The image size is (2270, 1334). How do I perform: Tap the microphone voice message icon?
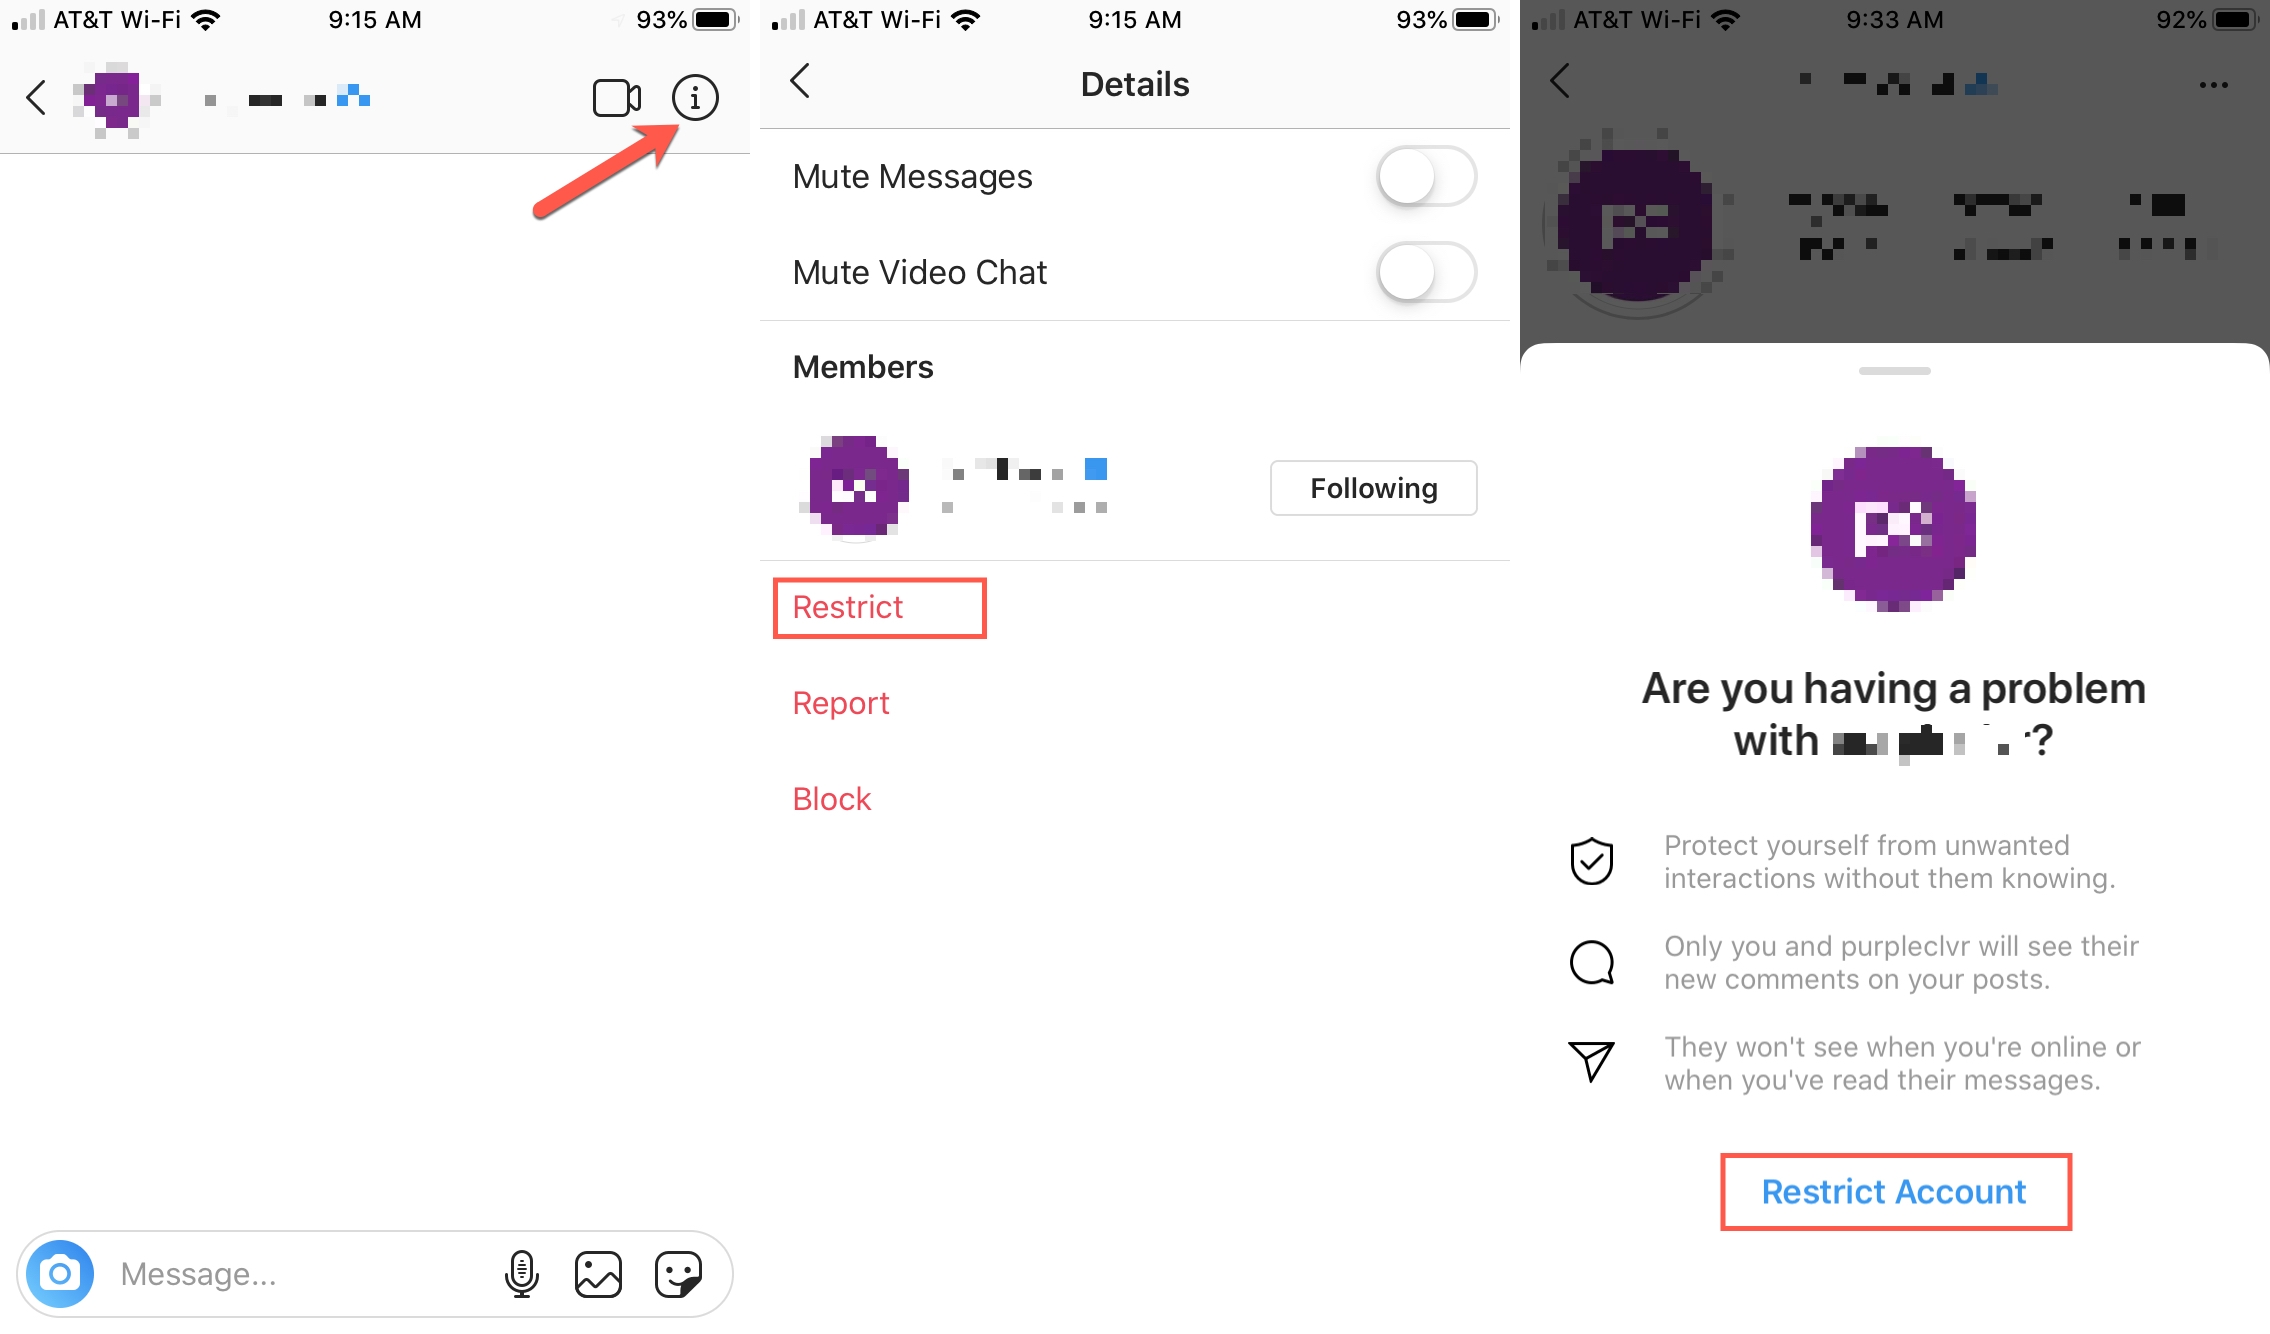(x=522, y=1274)
